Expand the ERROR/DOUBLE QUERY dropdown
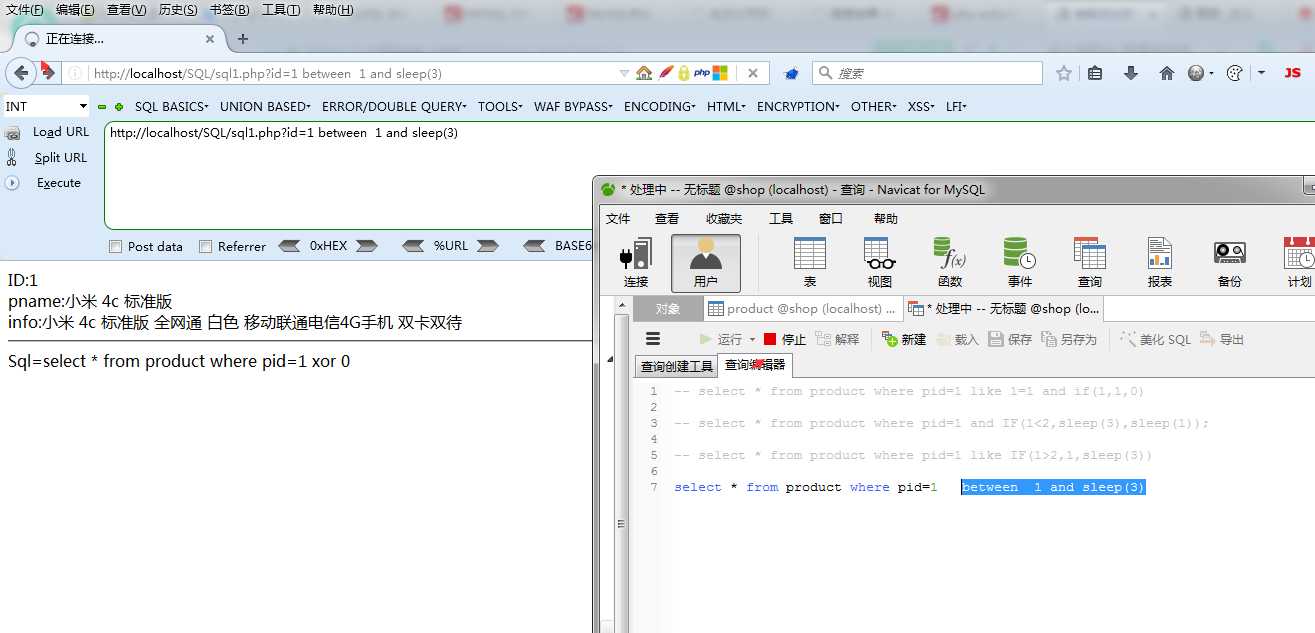This screenshot has height=633, width=1315. click(395, 106)
